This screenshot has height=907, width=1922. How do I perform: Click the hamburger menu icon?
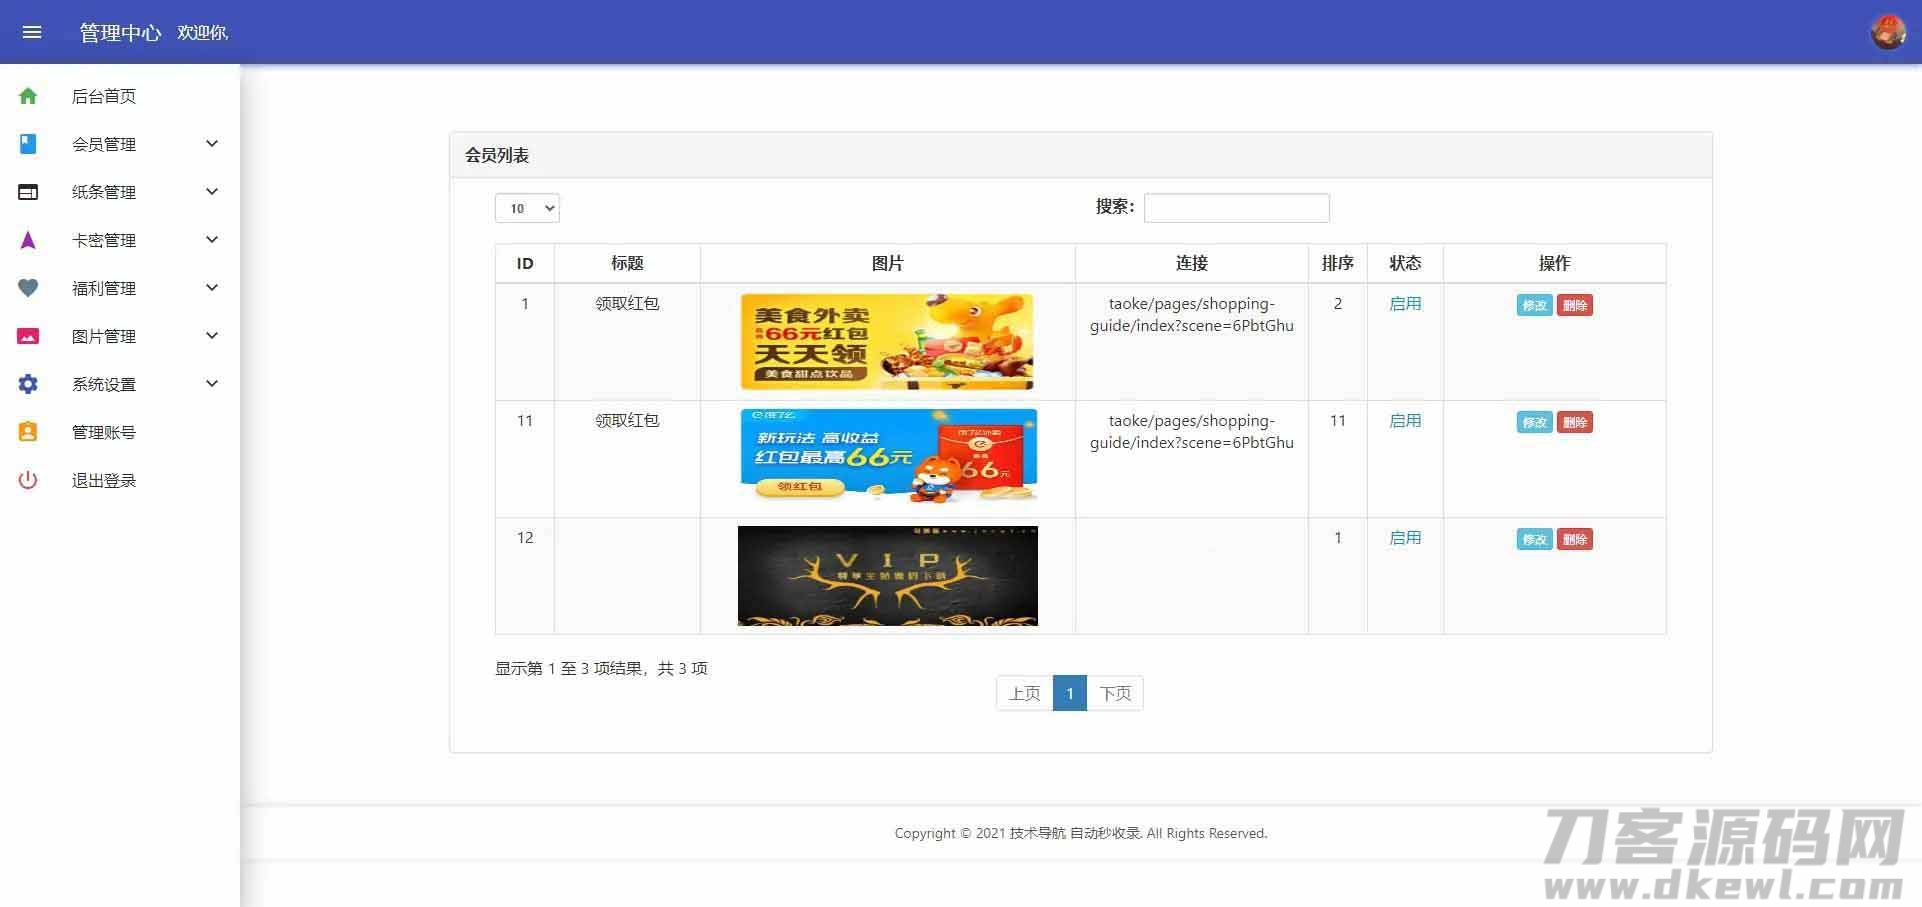[x=32, y=32]
